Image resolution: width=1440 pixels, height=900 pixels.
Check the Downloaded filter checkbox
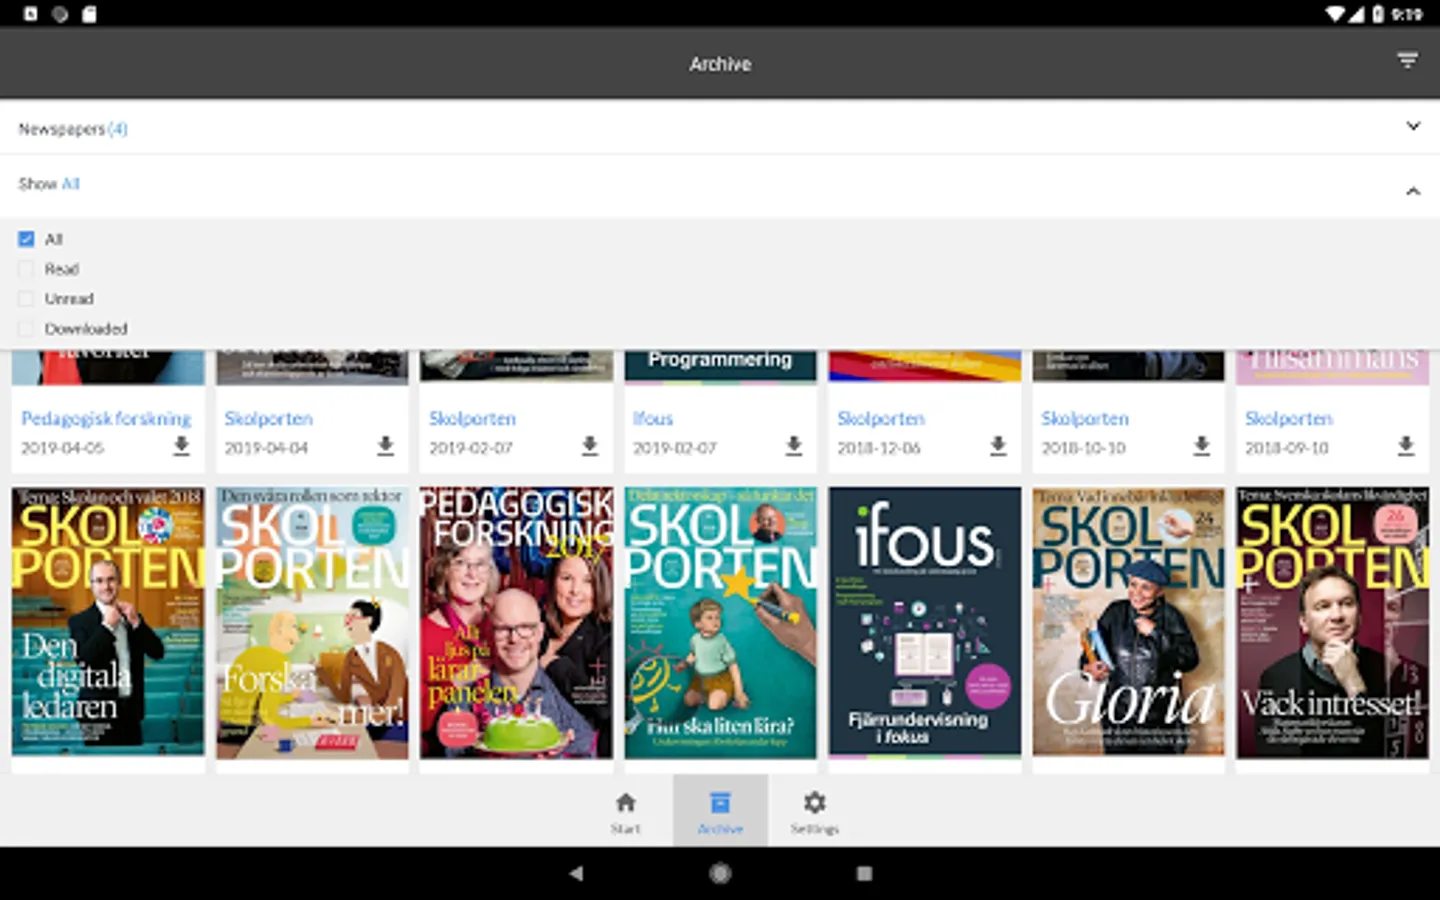(x=26, y=329)
